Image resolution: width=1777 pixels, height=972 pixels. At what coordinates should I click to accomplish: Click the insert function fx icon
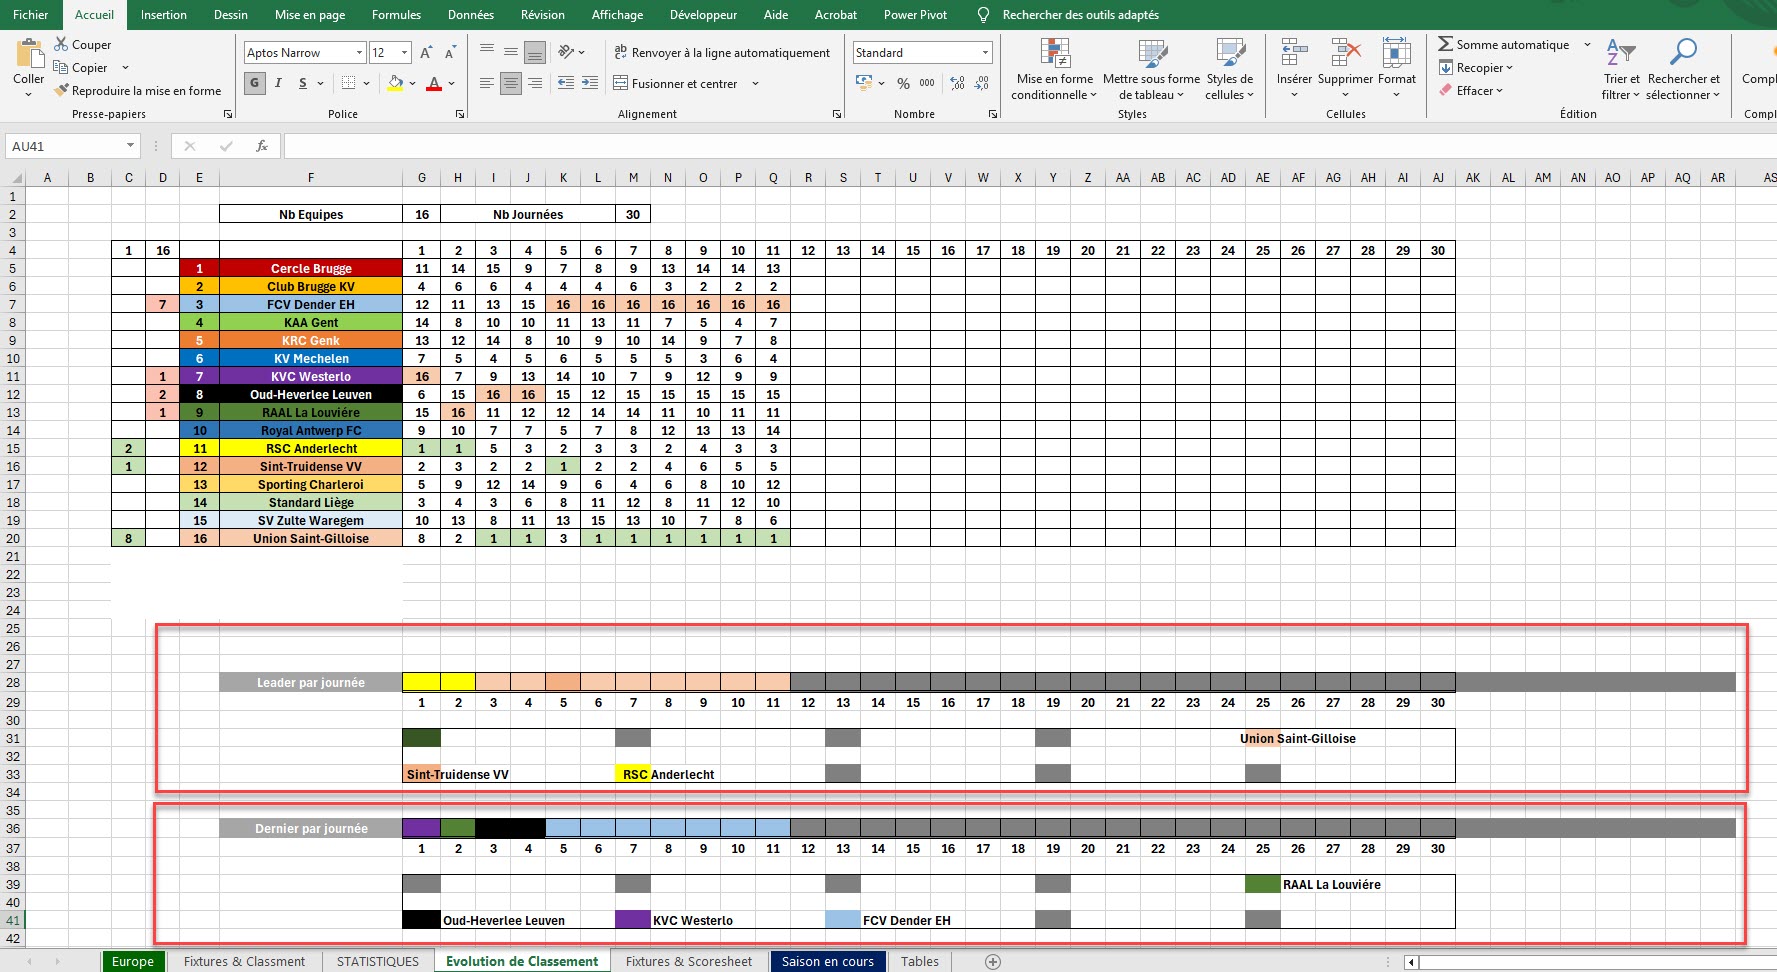262,146
